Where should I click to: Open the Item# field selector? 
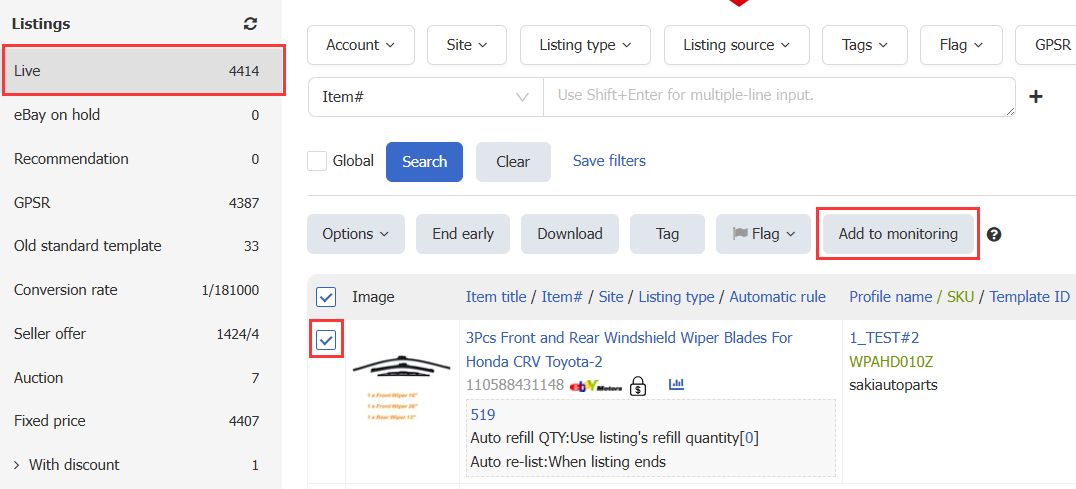[425, 97]
